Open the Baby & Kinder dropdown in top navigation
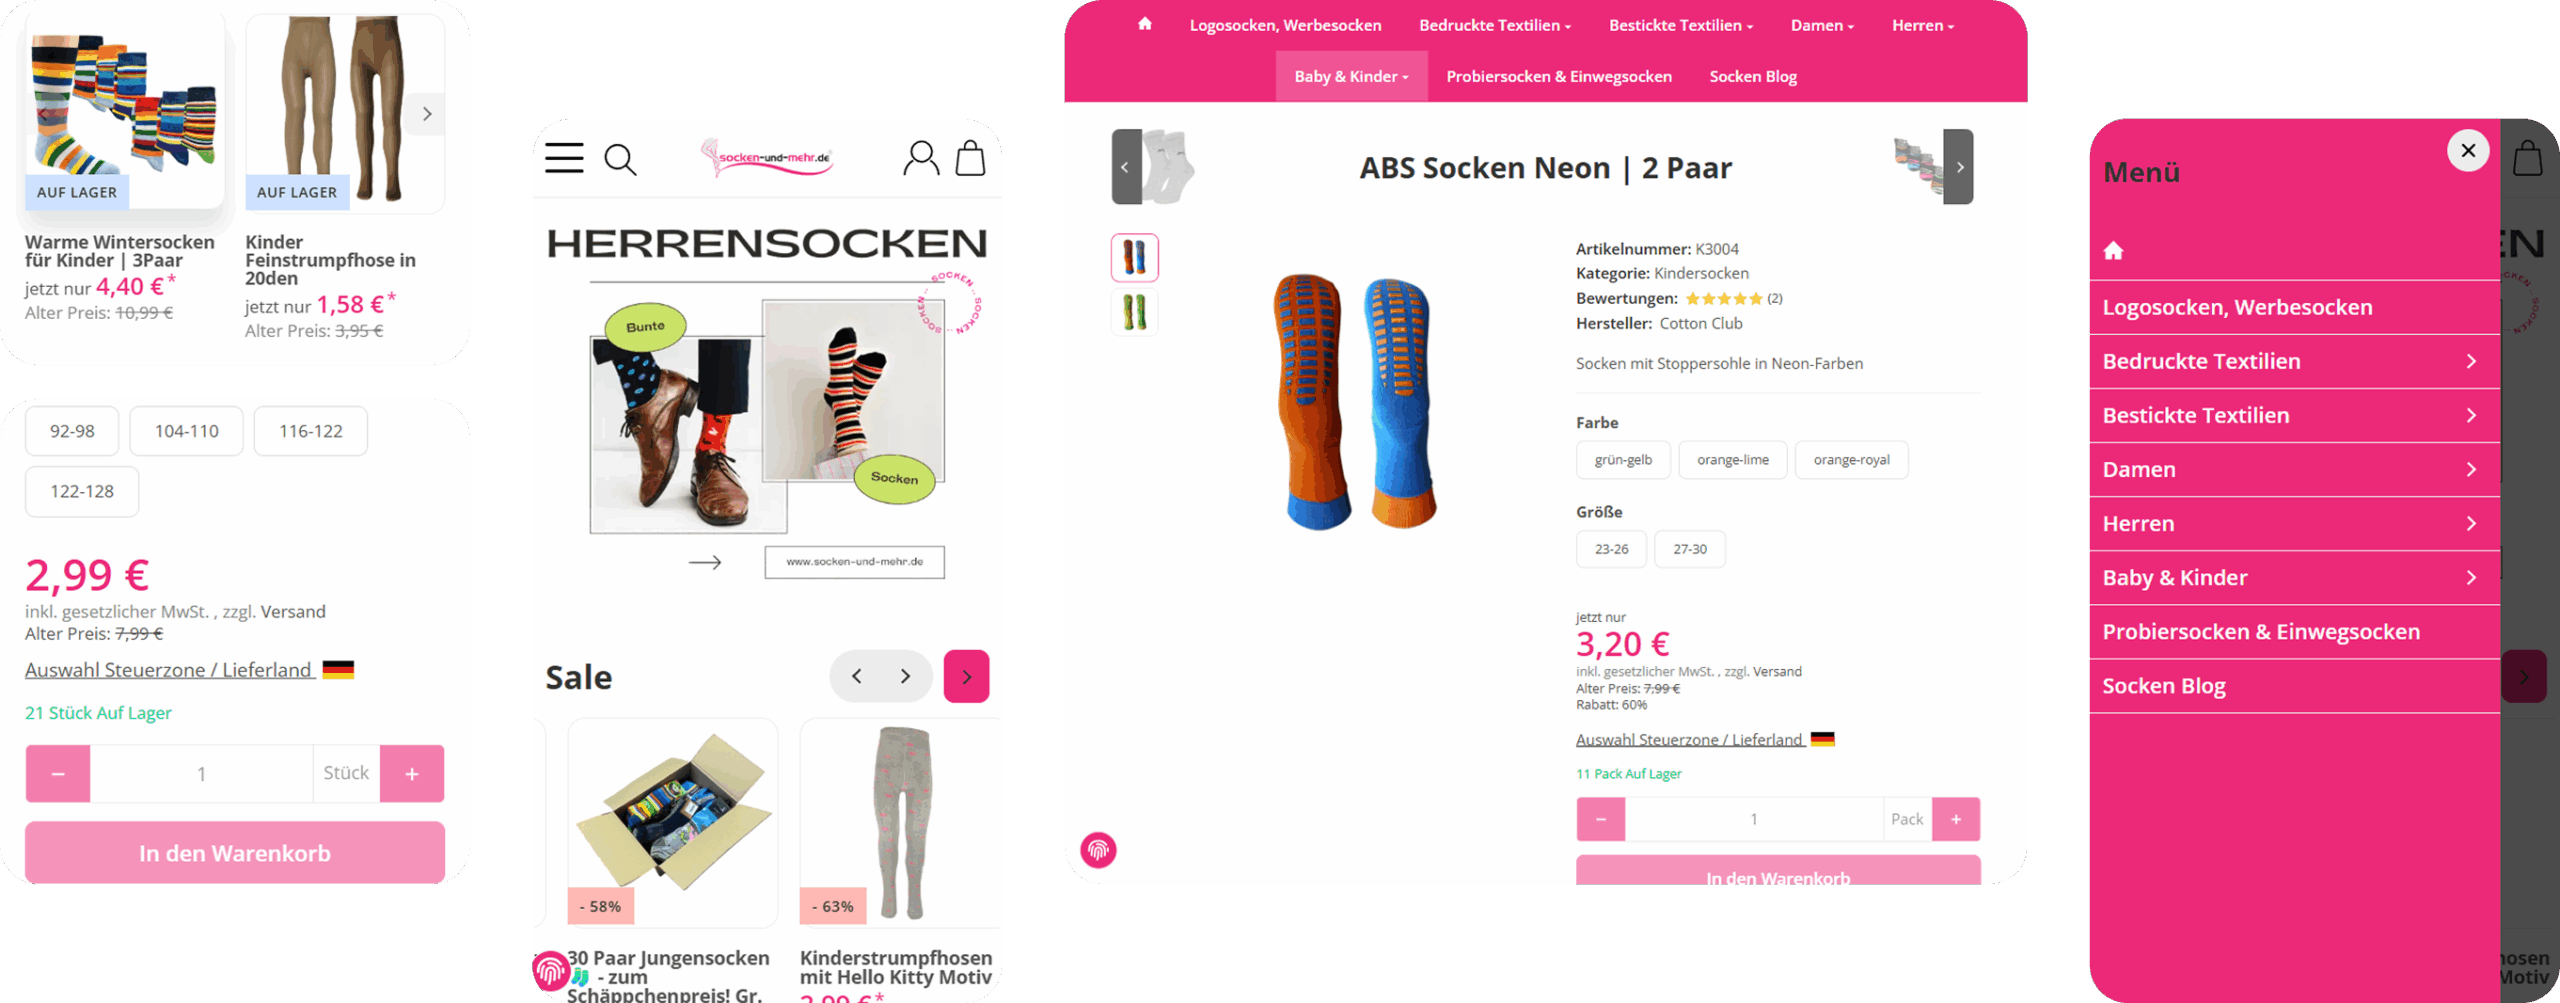2560x1003 pixels. pos(1351,76)
